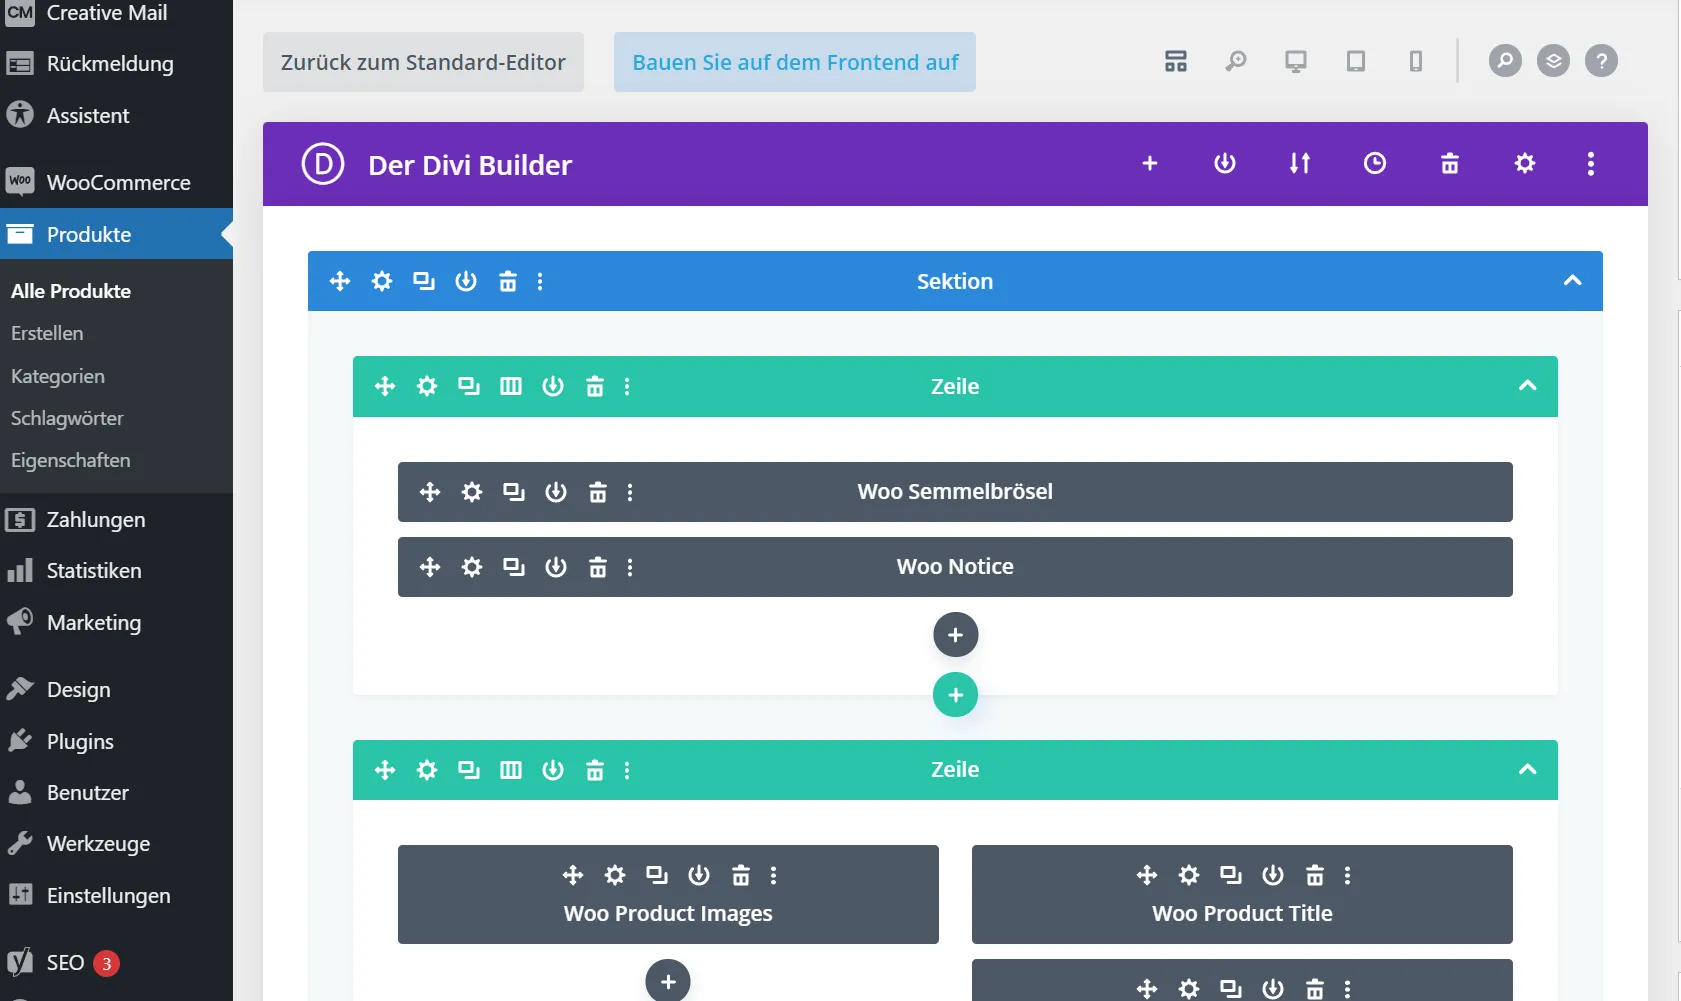Screen dimensions: 1681x1001
Task: Click the plus icon in Divi Builder header
Action: 1150,163
